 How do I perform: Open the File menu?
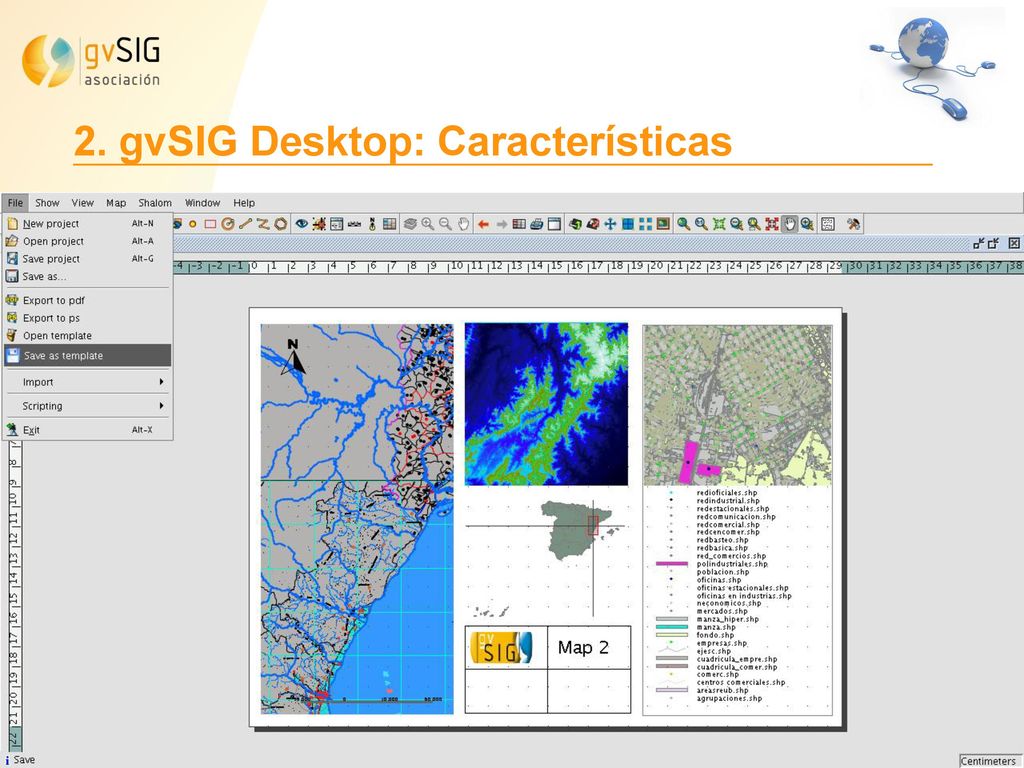(15, 202)
